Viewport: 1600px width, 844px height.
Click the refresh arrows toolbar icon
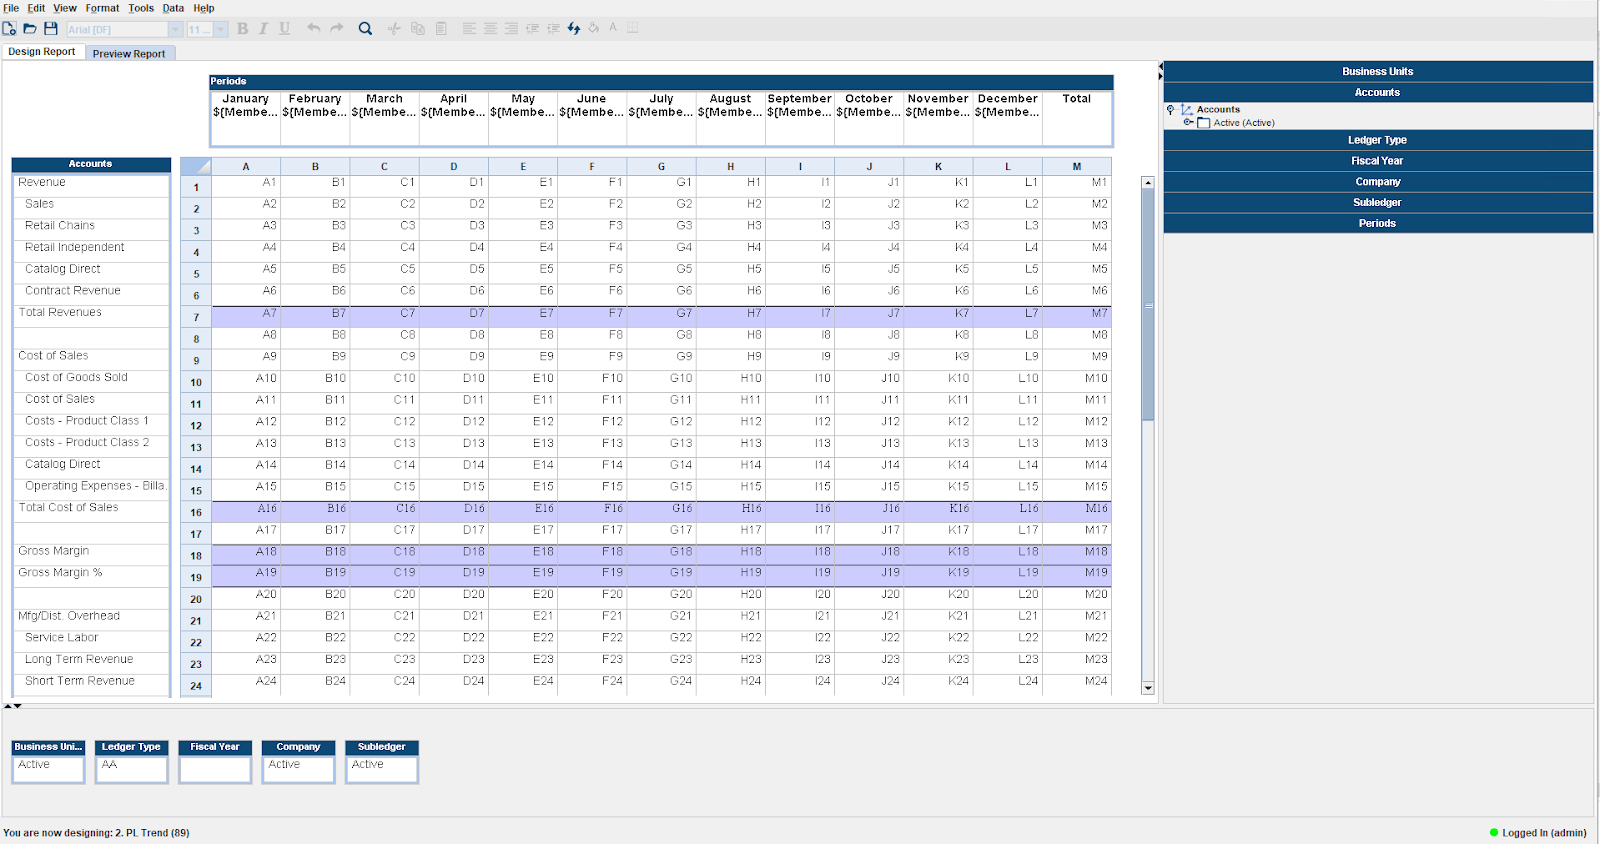574,29
